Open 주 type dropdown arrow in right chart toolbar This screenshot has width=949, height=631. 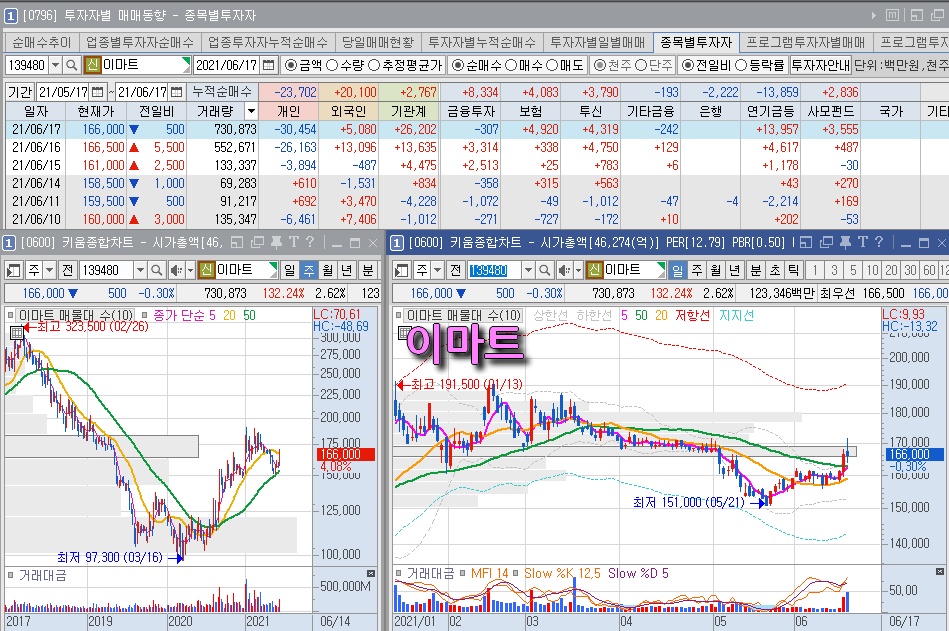(438, 270)
